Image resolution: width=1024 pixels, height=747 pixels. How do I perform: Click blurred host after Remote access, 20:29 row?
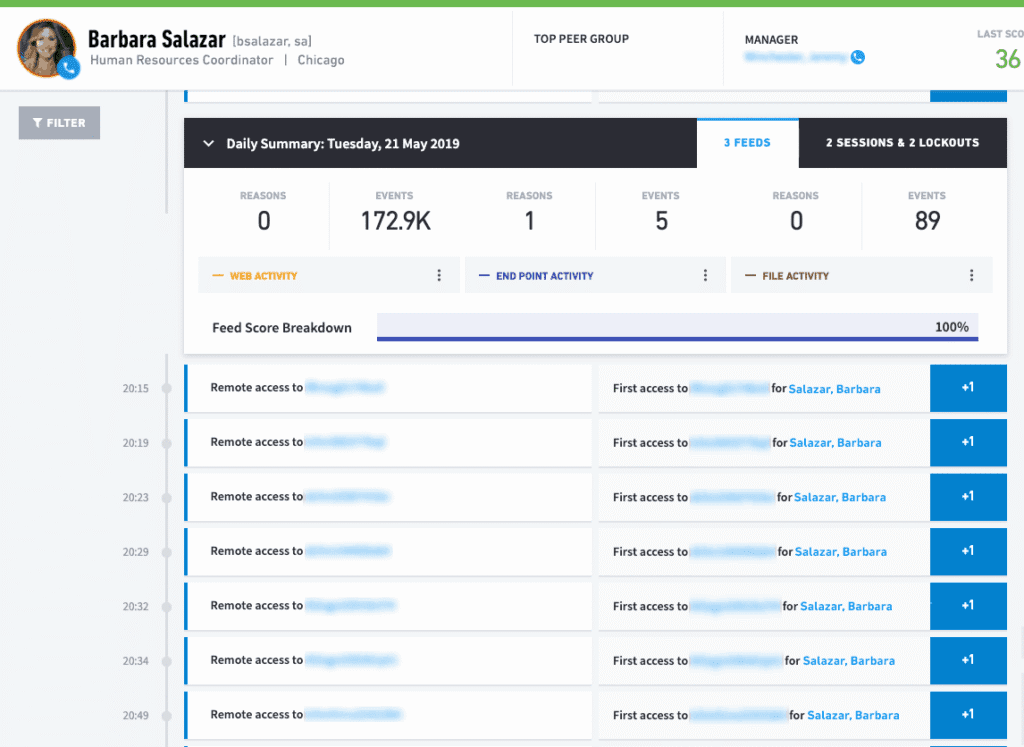coord(349,551)
